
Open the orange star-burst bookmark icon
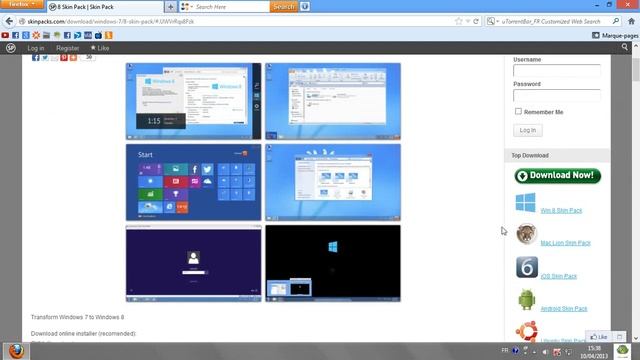point(36,36)
